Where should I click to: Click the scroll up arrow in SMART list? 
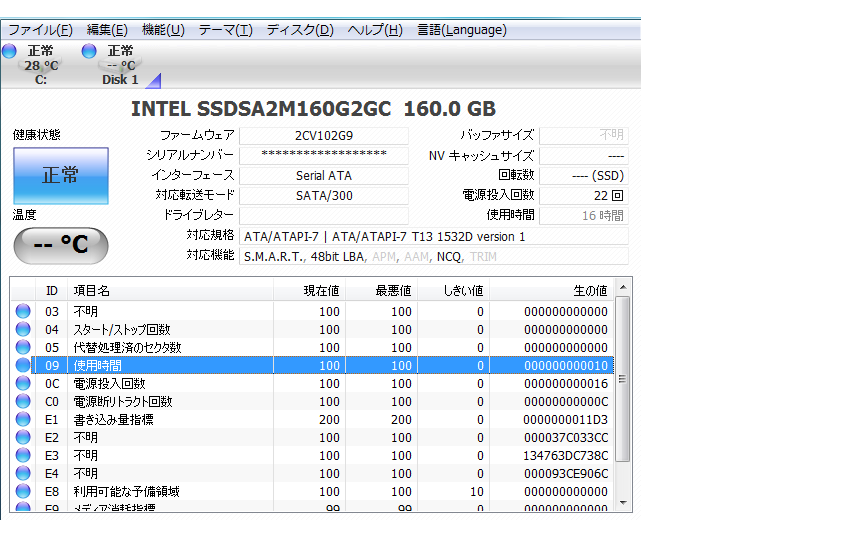(x=624, y=289)
